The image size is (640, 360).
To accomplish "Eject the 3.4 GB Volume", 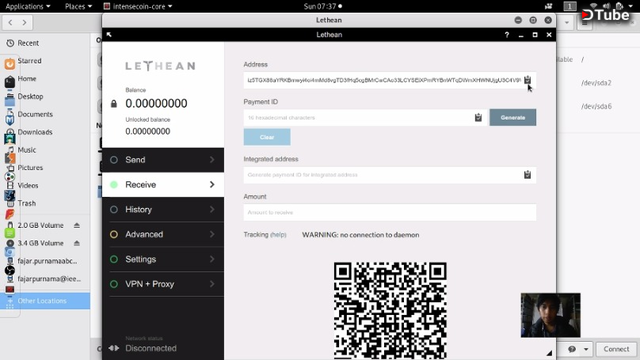I will click(x=77, y=243).
